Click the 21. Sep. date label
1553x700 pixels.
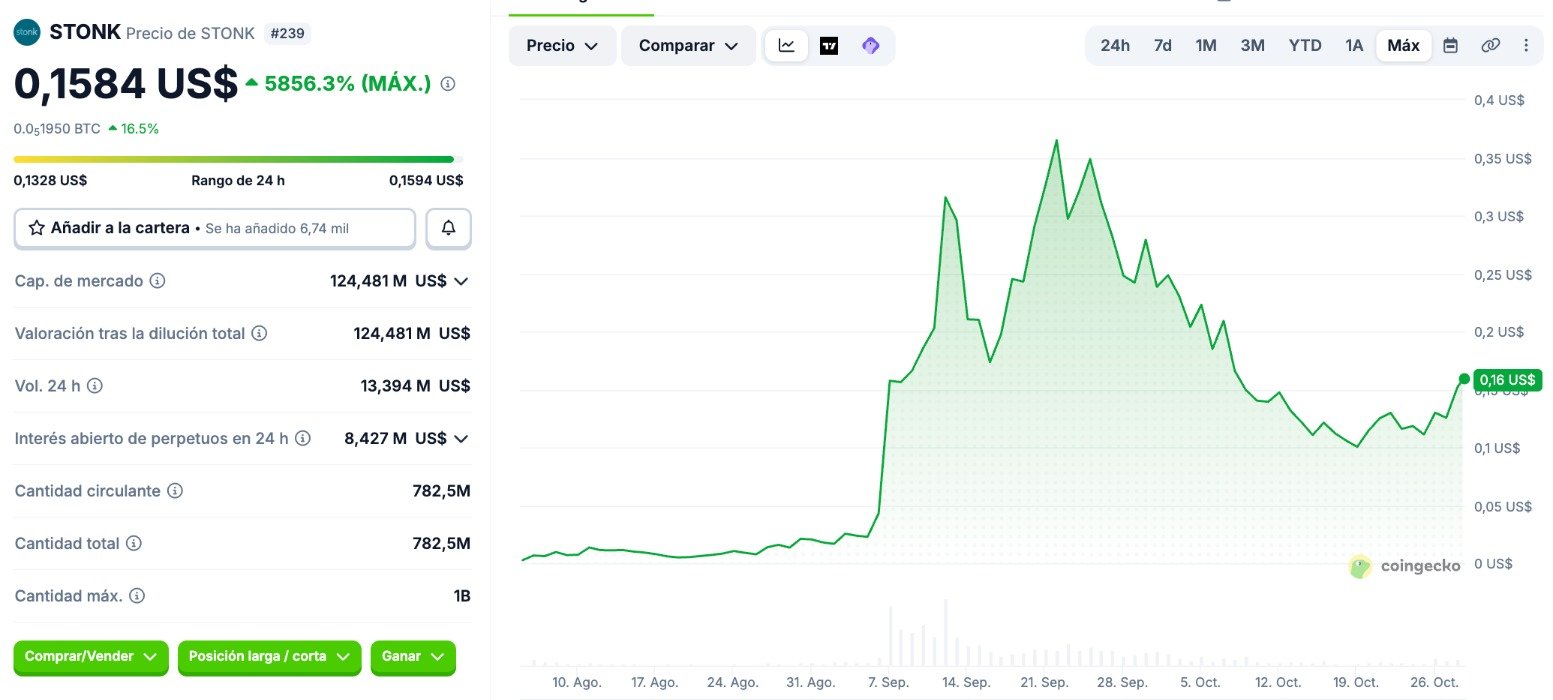click(x=1044, y=682)
